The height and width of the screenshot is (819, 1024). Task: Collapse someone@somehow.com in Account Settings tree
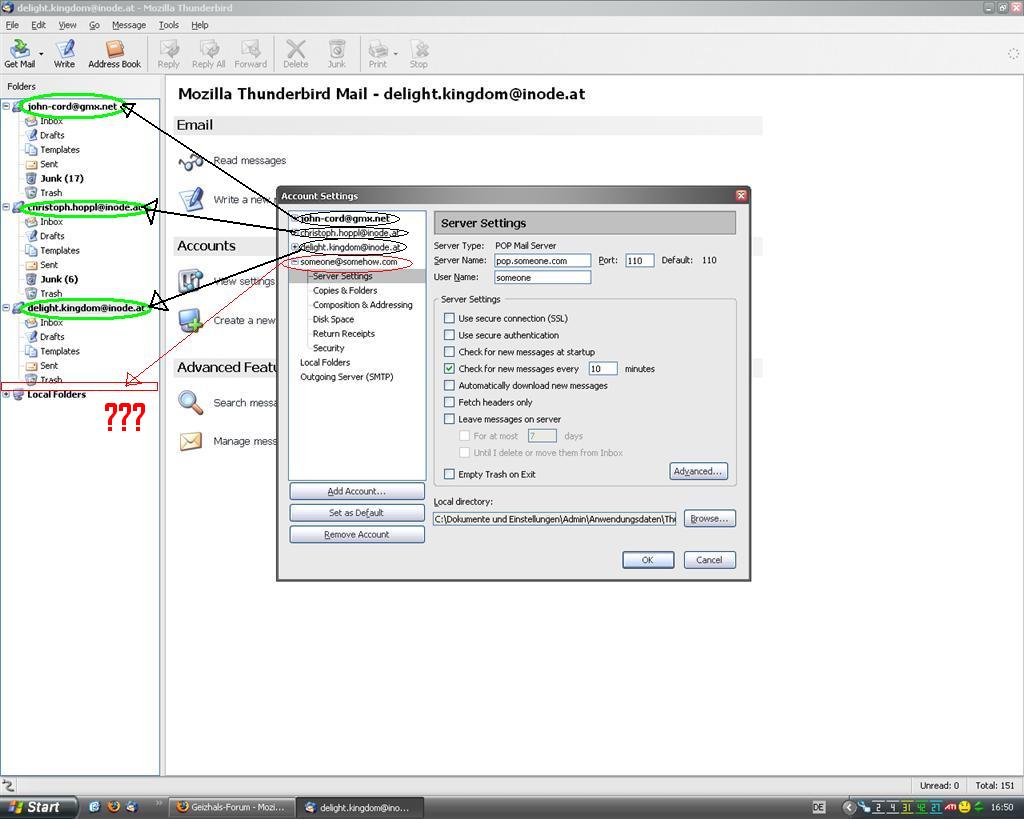pos(295,261)
